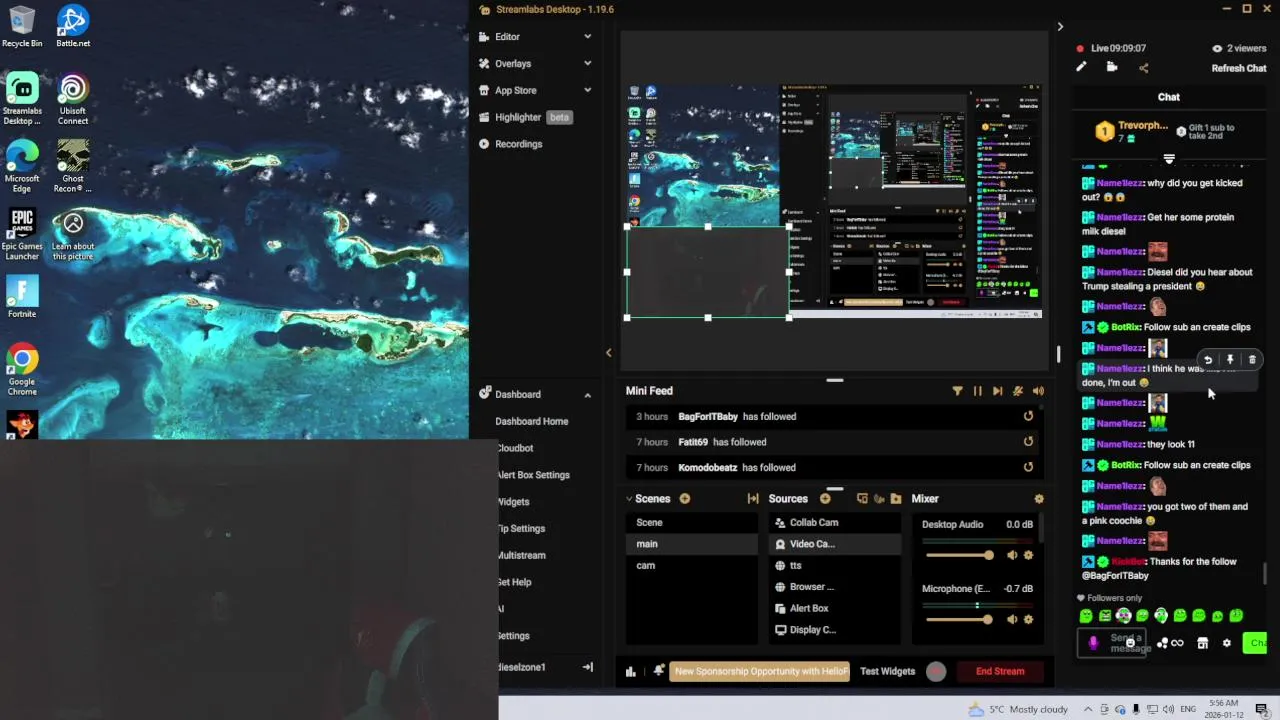Add a source folder in Sources panel
This screenshot has width=1280, height=720.
click(897, 498)
